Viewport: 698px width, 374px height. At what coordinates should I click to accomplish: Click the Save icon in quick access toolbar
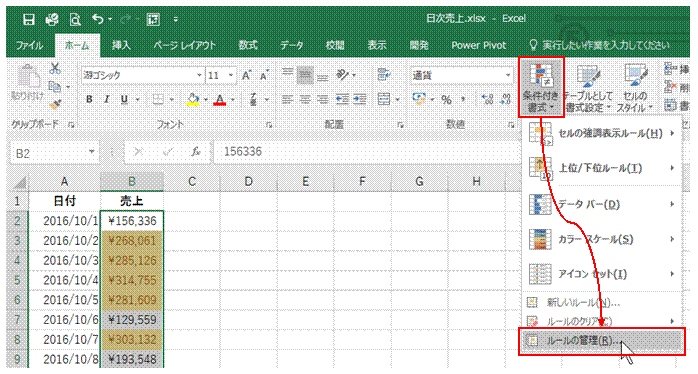[29, 19]
